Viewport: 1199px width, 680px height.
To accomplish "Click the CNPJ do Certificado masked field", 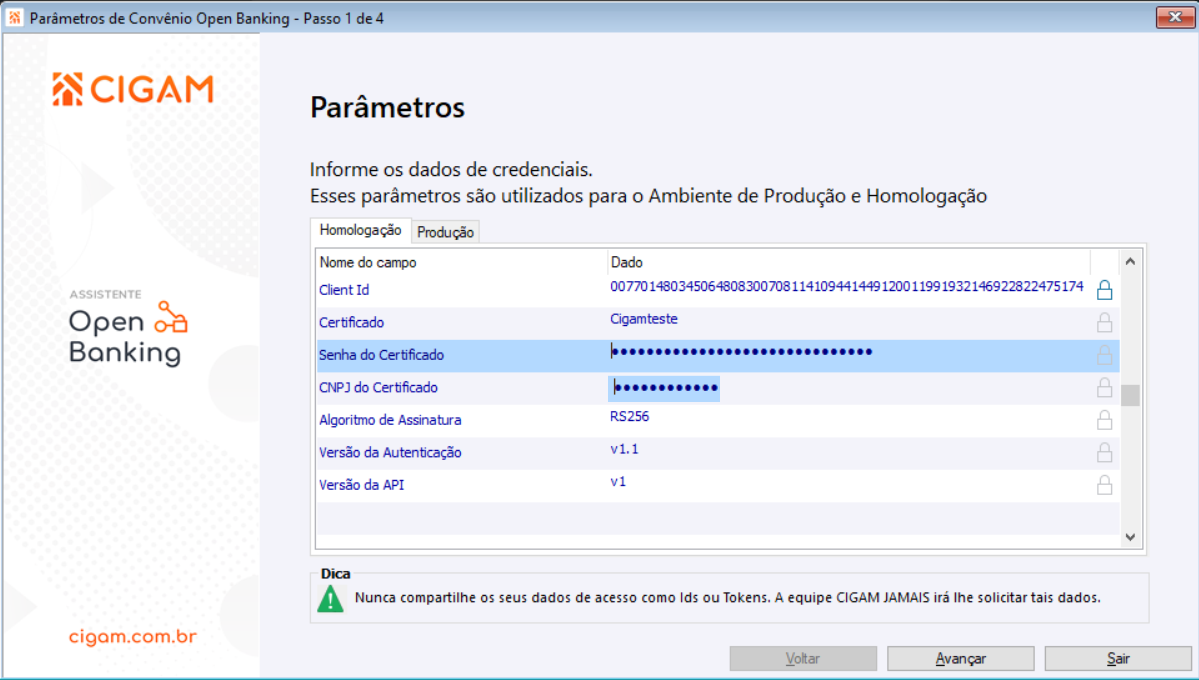I will [x=664, y=388].
